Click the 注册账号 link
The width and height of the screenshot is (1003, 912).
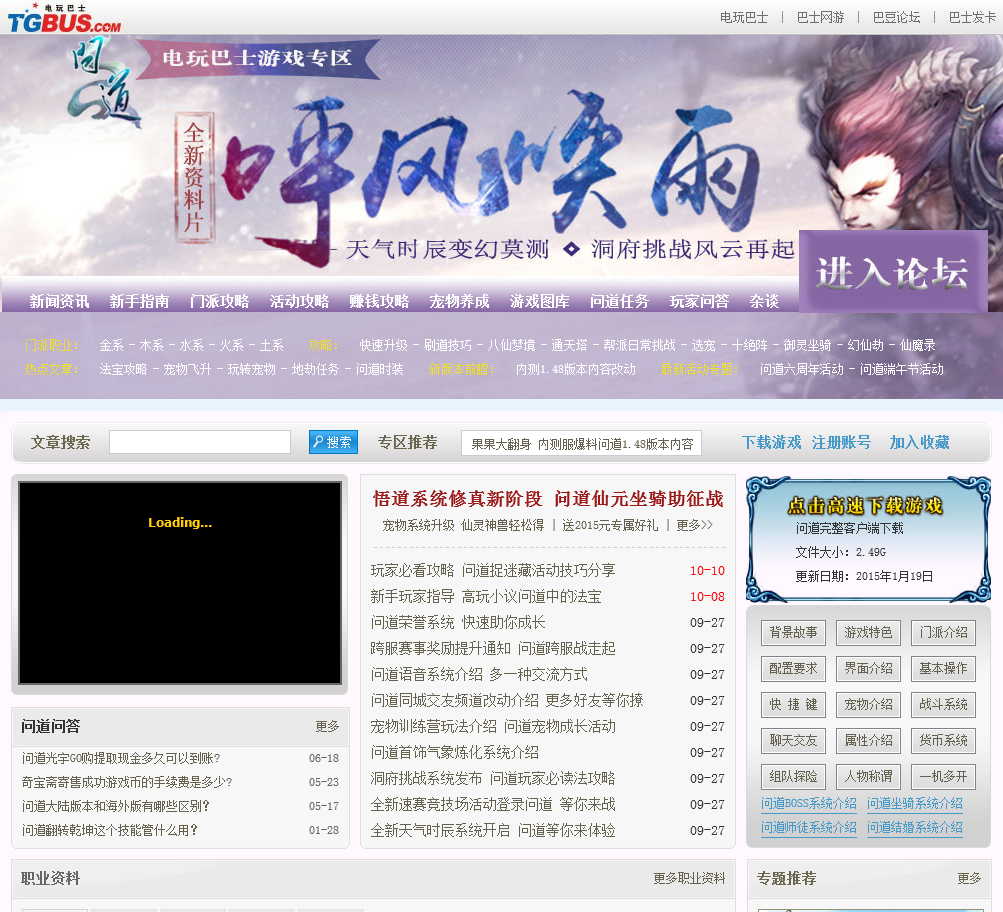coord(841,442)
